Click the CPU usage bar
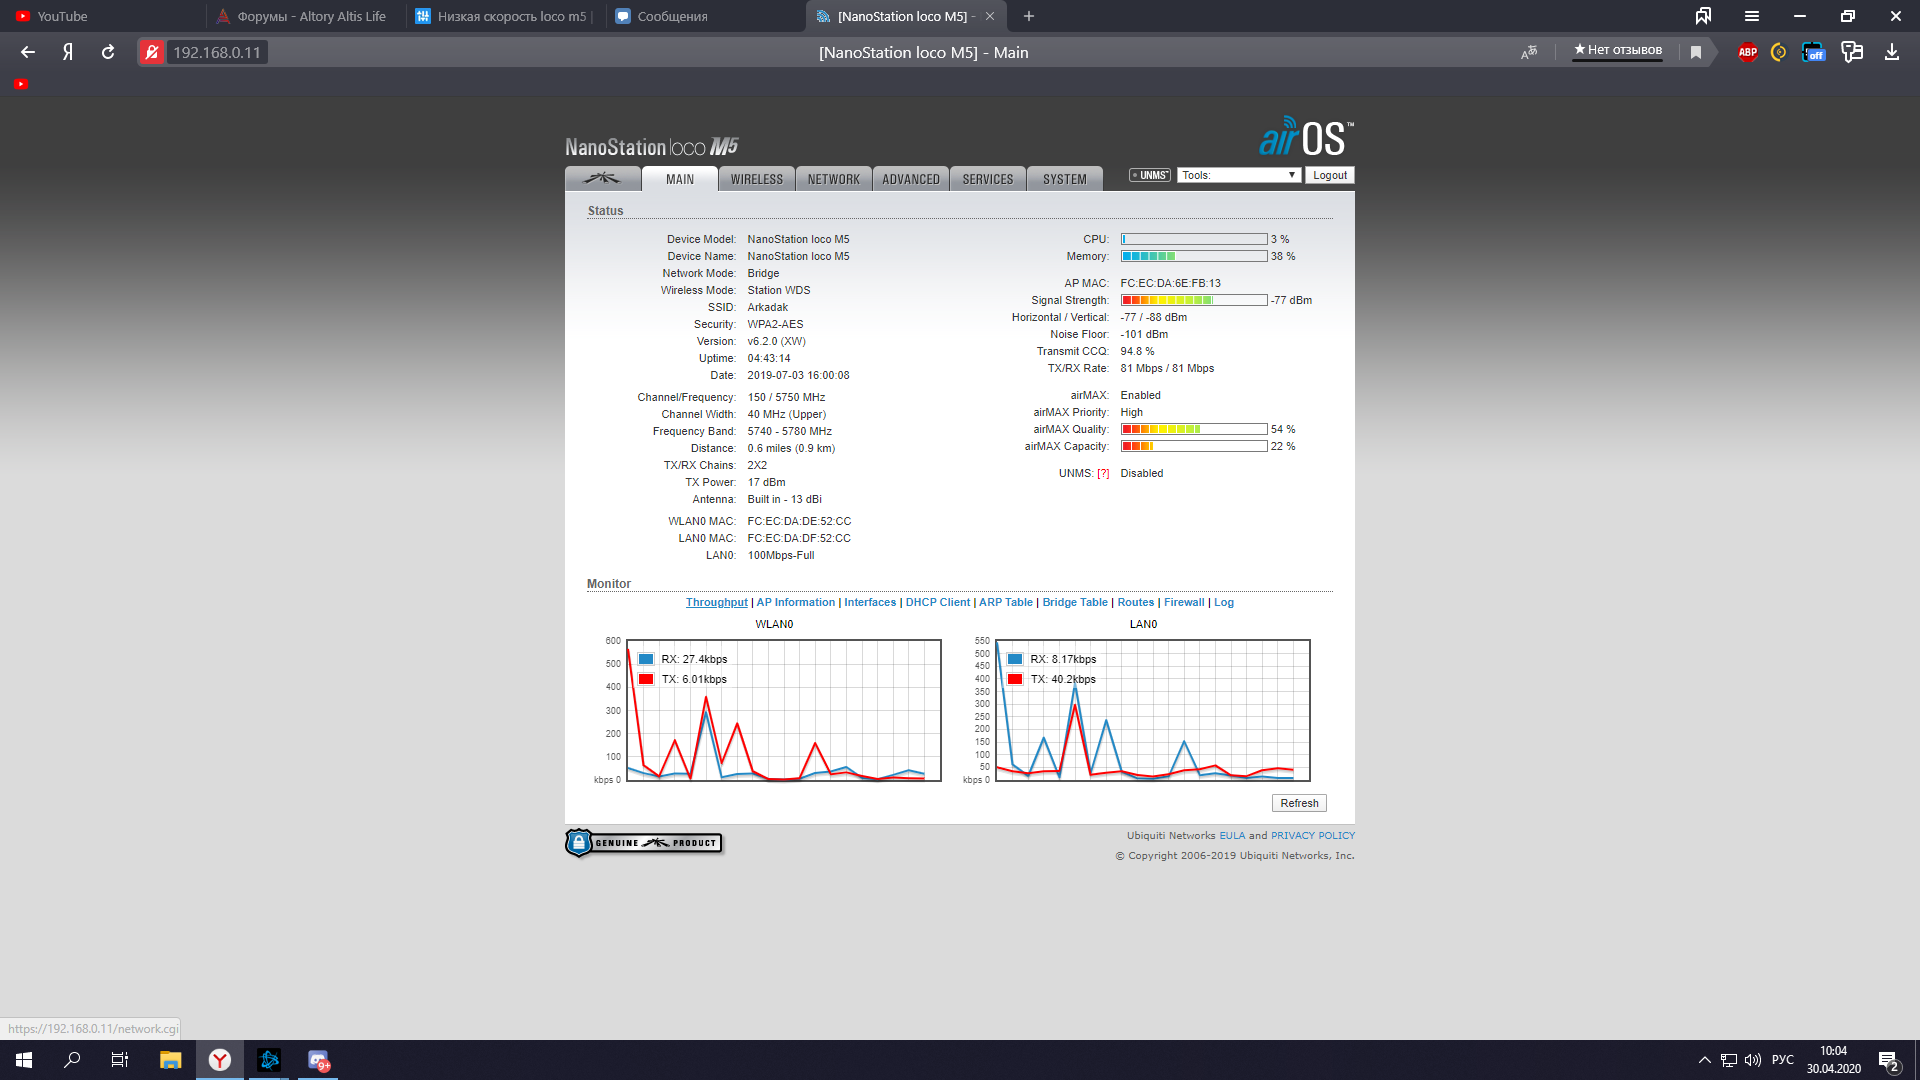This screenshot has width=1920, height=1080. 1194,240
